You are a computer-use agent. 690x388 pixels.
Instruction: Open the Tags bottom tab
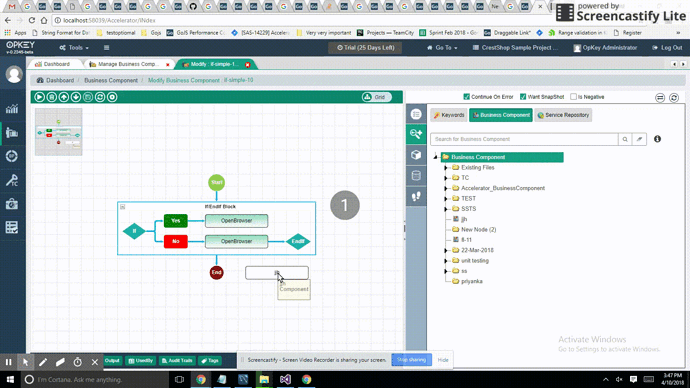[x=210, y=361]
